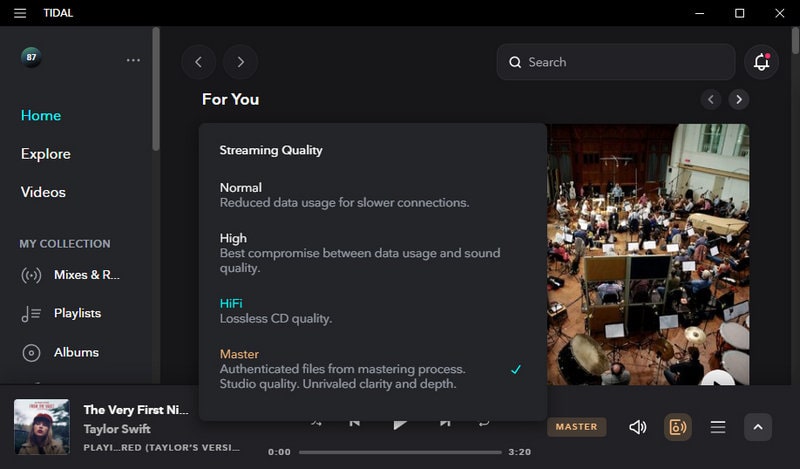
Task: Click the Playlists note icon
Action: (31, 313)
